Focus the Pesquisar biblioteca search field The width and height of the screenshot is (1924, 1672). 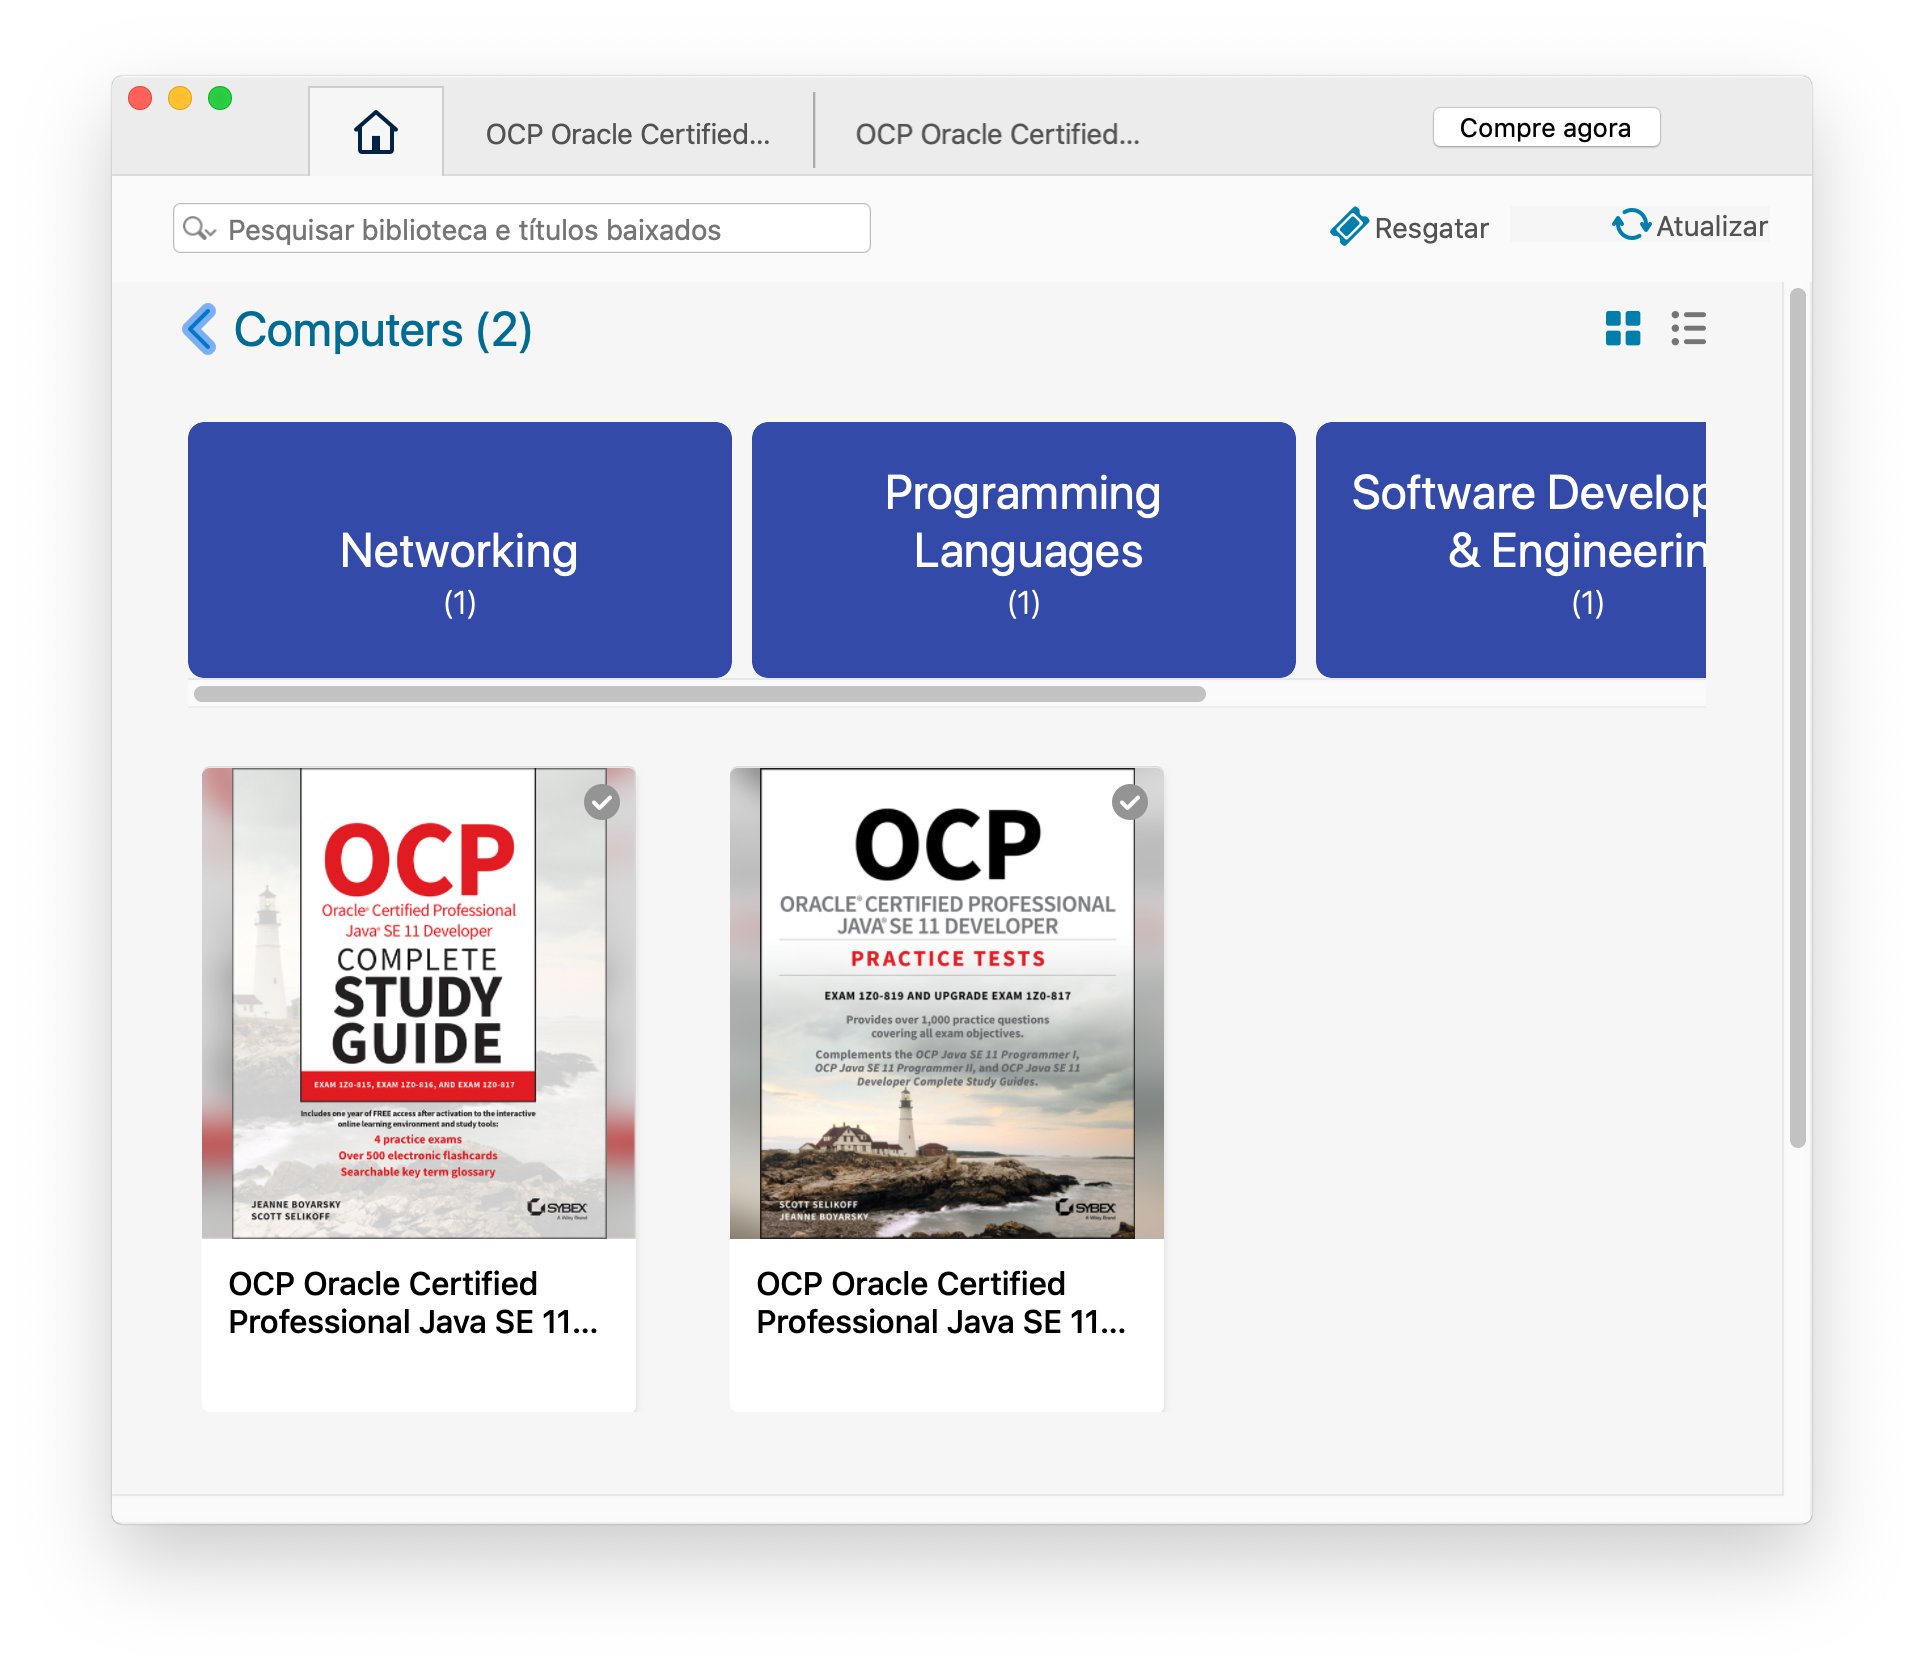pos(540,229)
